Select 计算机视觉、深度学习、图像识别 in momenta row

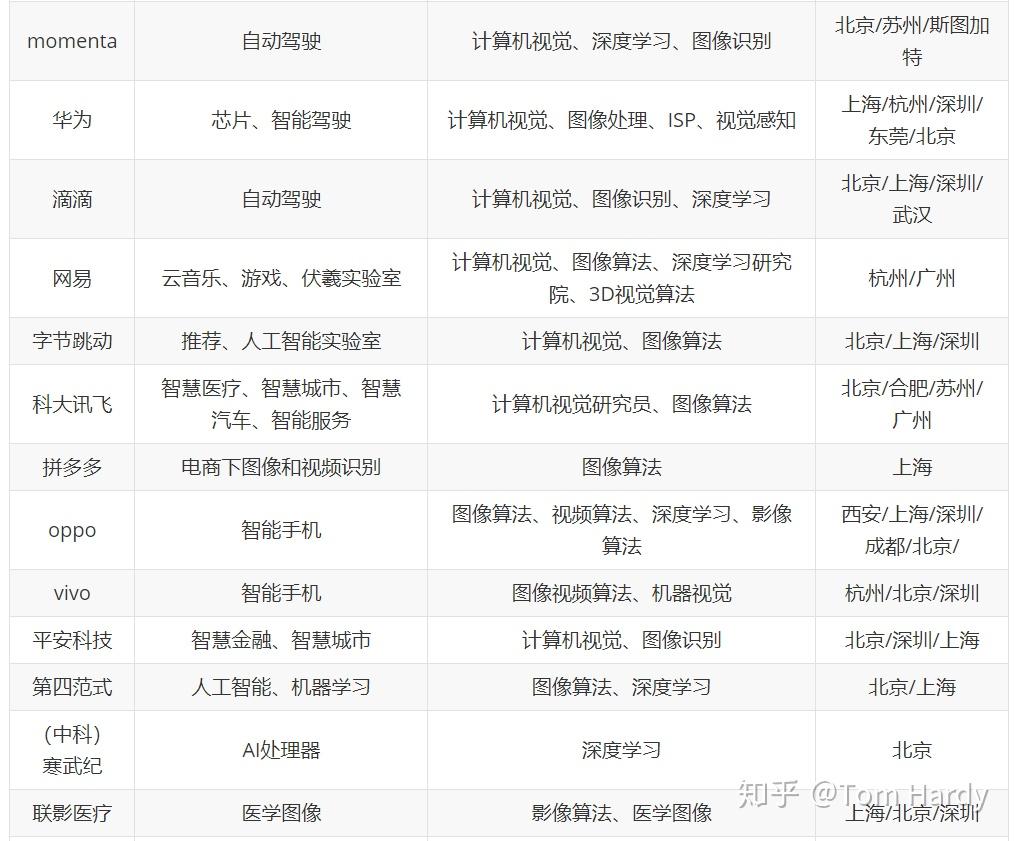621,41
